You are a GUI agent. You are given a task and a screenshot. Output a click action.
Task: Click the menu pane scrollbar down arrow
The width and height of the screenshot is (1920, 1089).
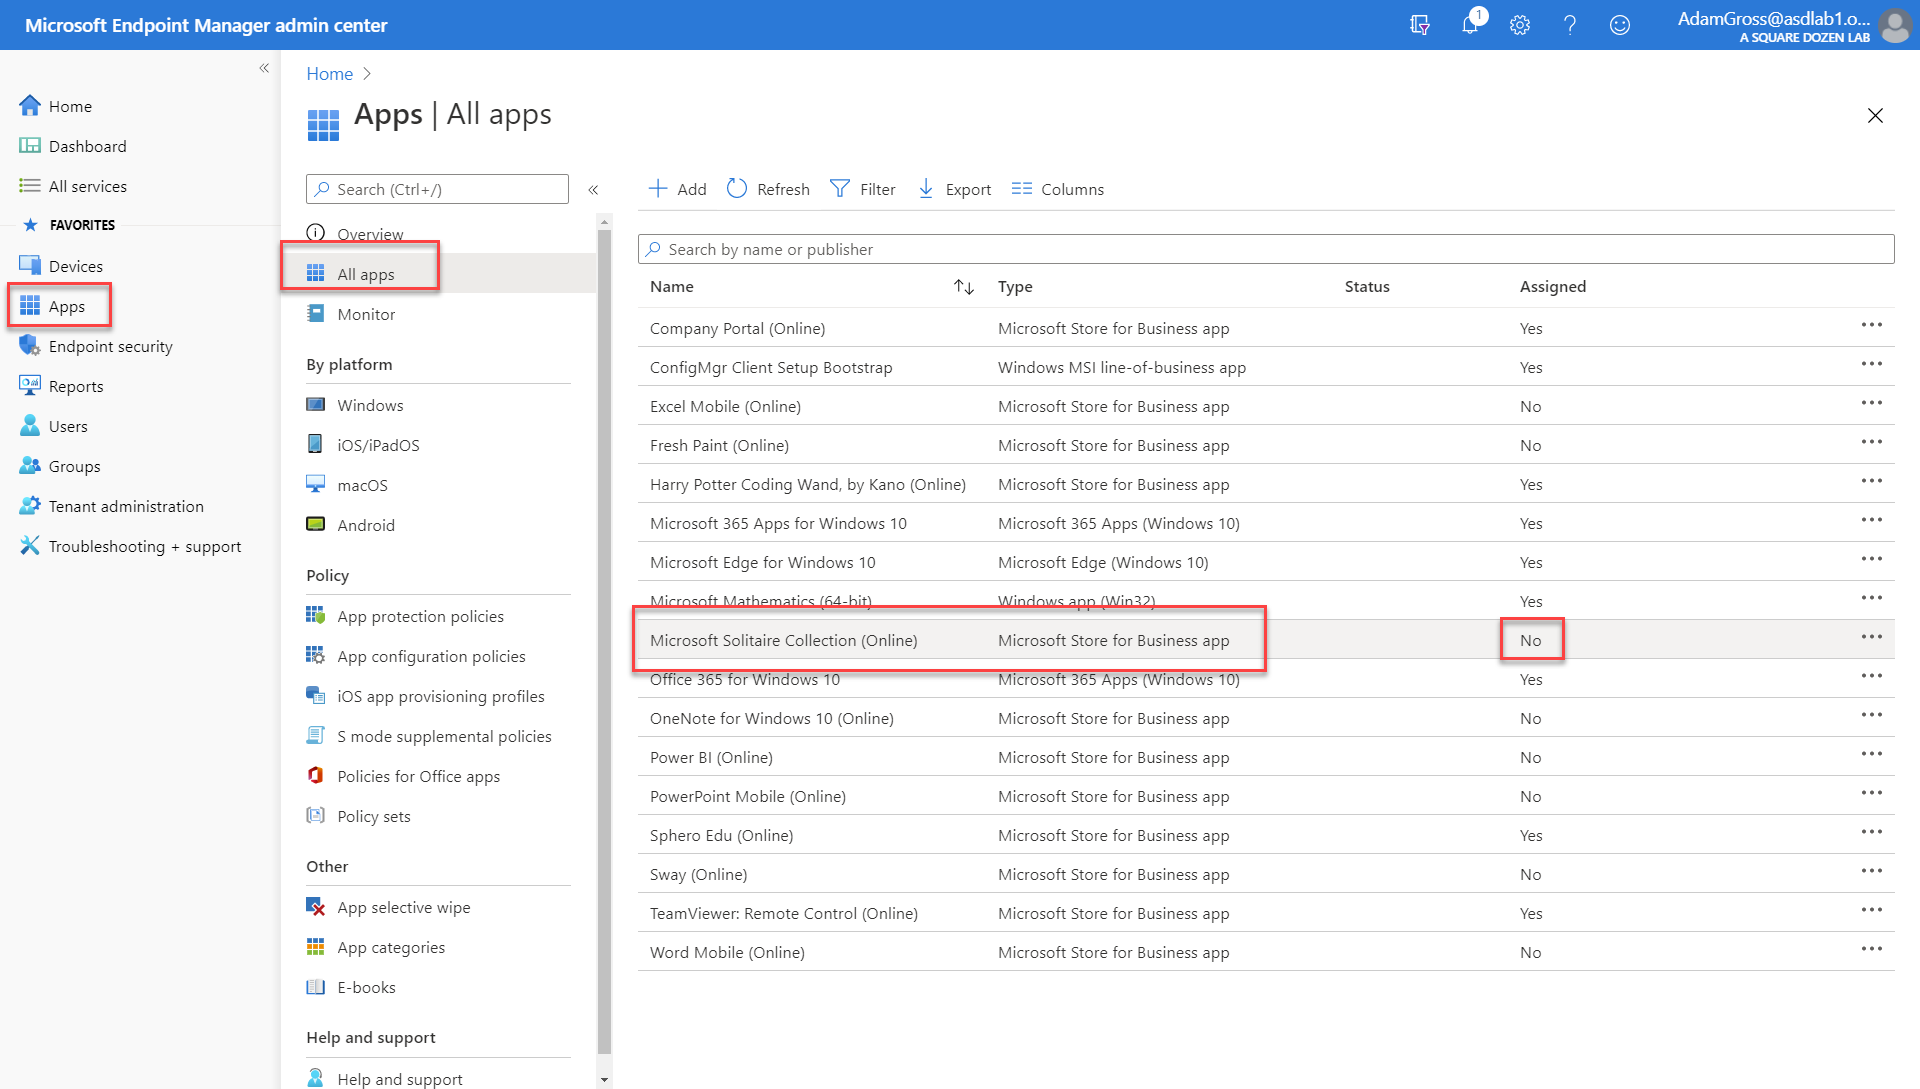point(604,1080)
